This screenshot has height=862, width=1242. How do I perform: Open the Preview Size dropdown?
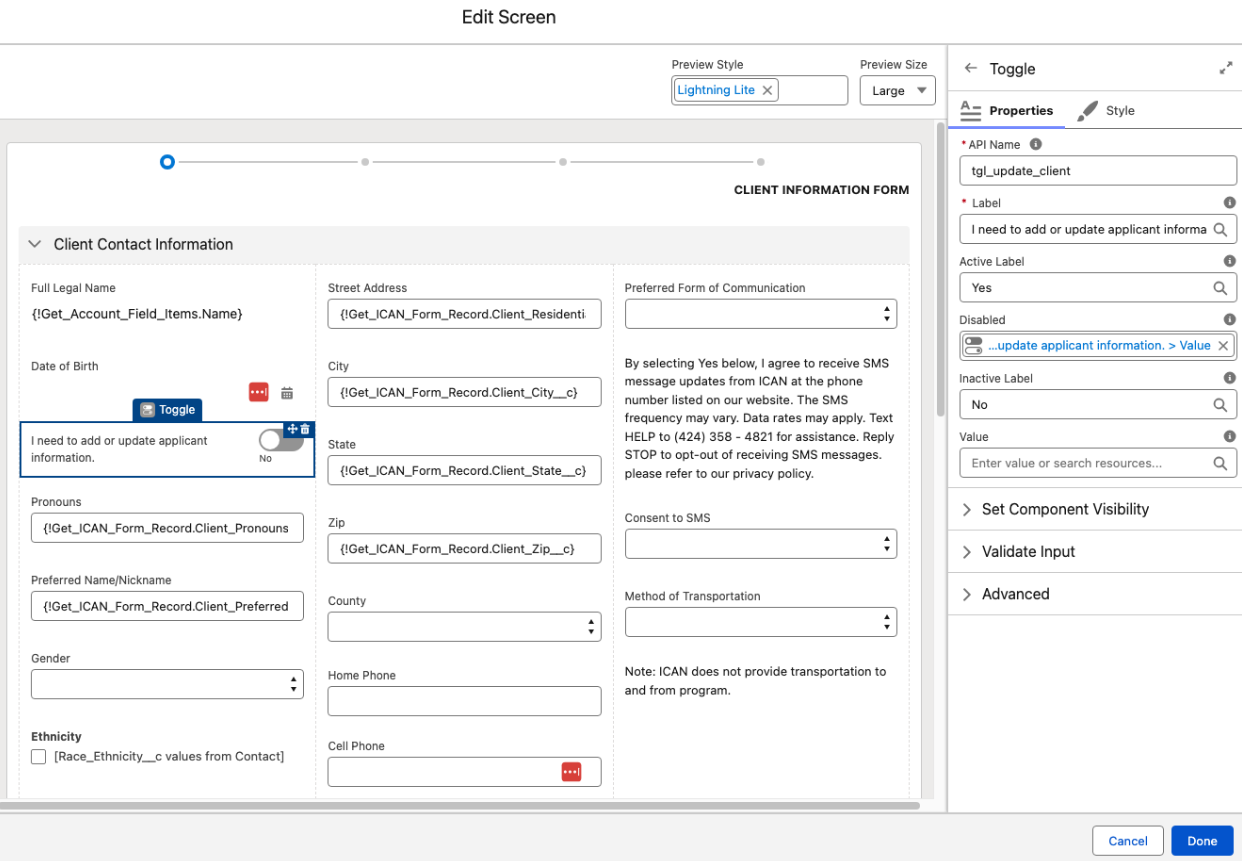(897, 90)
